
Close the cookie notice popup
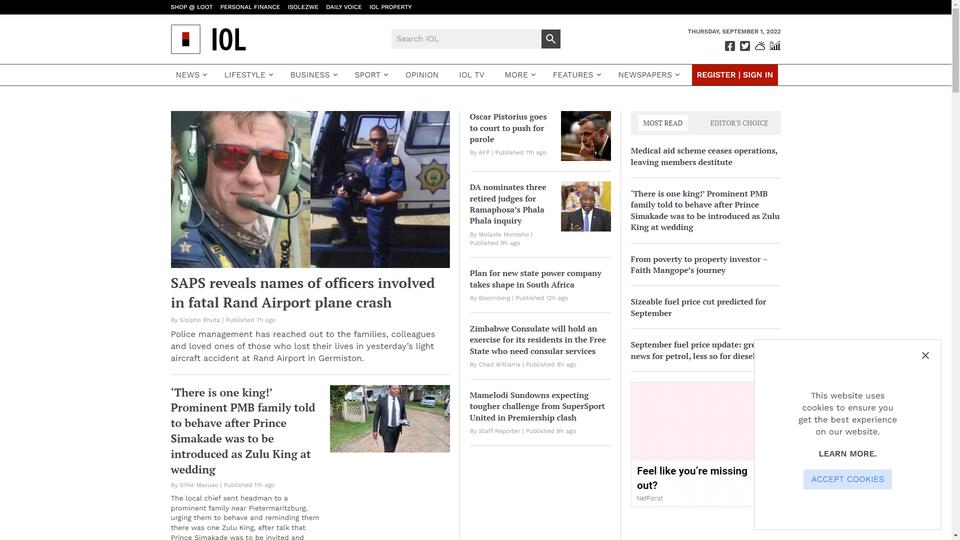click(x=925, y=356)
